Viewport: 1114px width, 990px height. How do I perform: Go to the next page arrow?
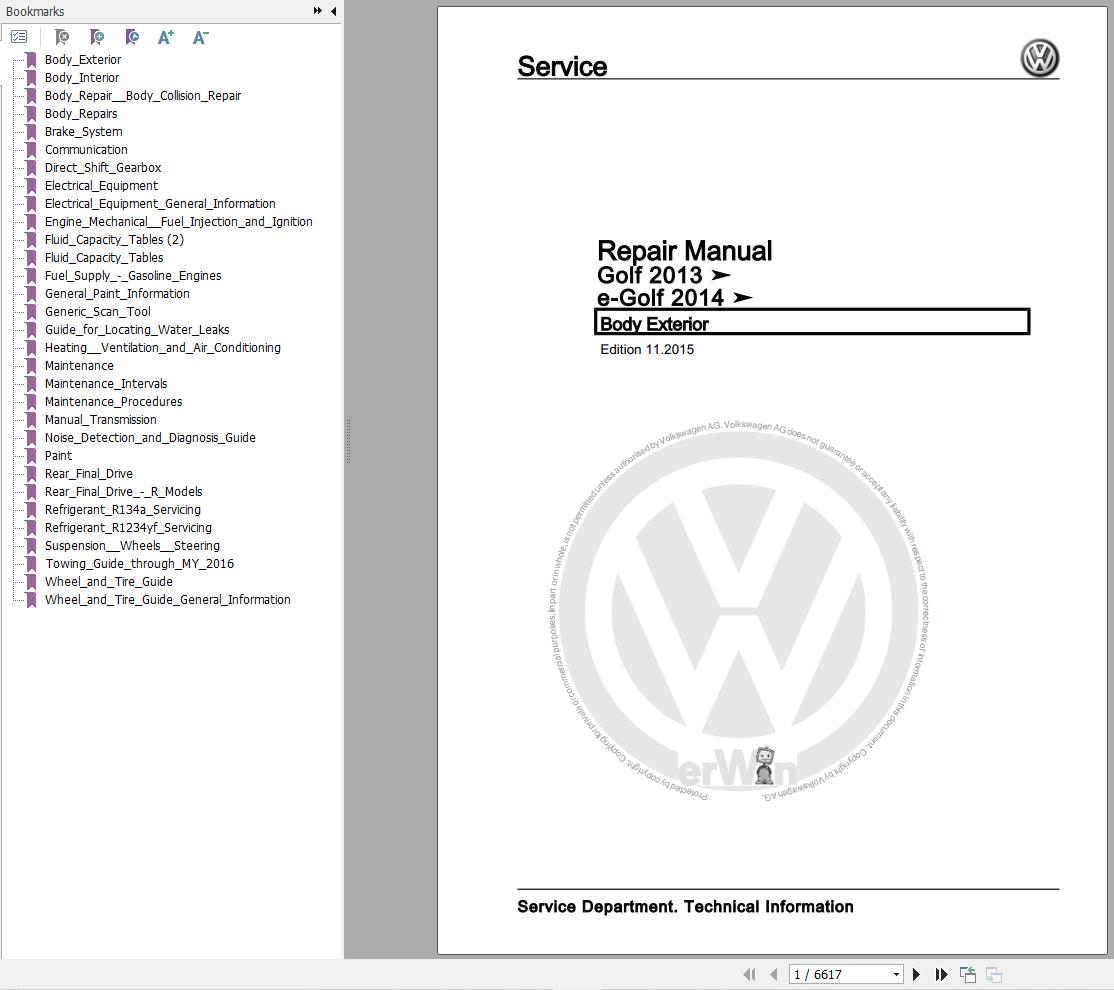coord(916,974)
